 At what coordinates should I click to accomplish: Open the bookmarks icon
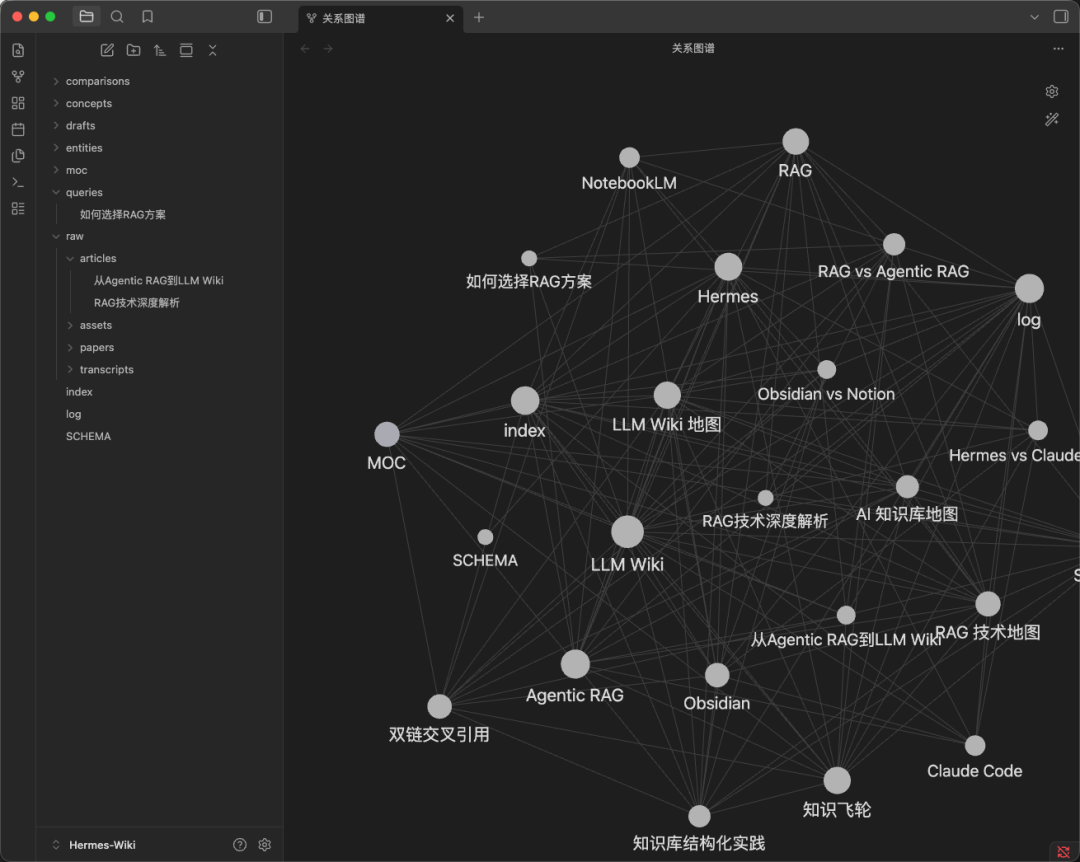pyautogui.click(x=147, y=17)
